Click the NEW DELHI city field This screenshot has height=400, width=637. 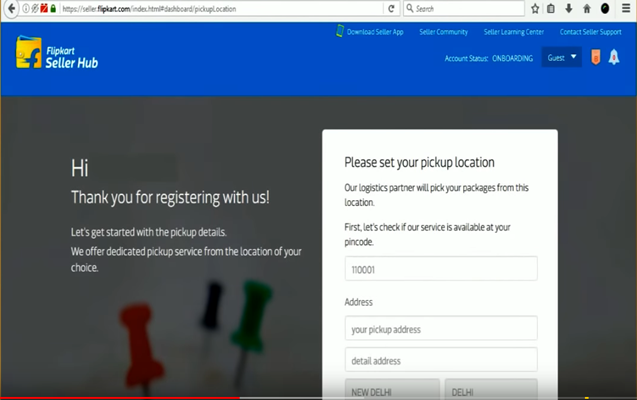pos(392,390)
